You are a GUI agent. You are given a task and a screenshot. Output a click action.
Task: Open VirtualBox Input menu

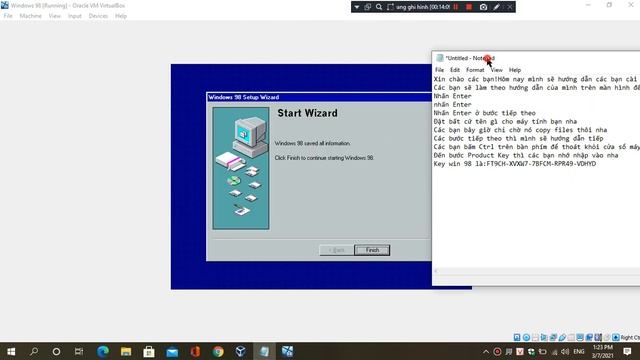click(75, 16)
